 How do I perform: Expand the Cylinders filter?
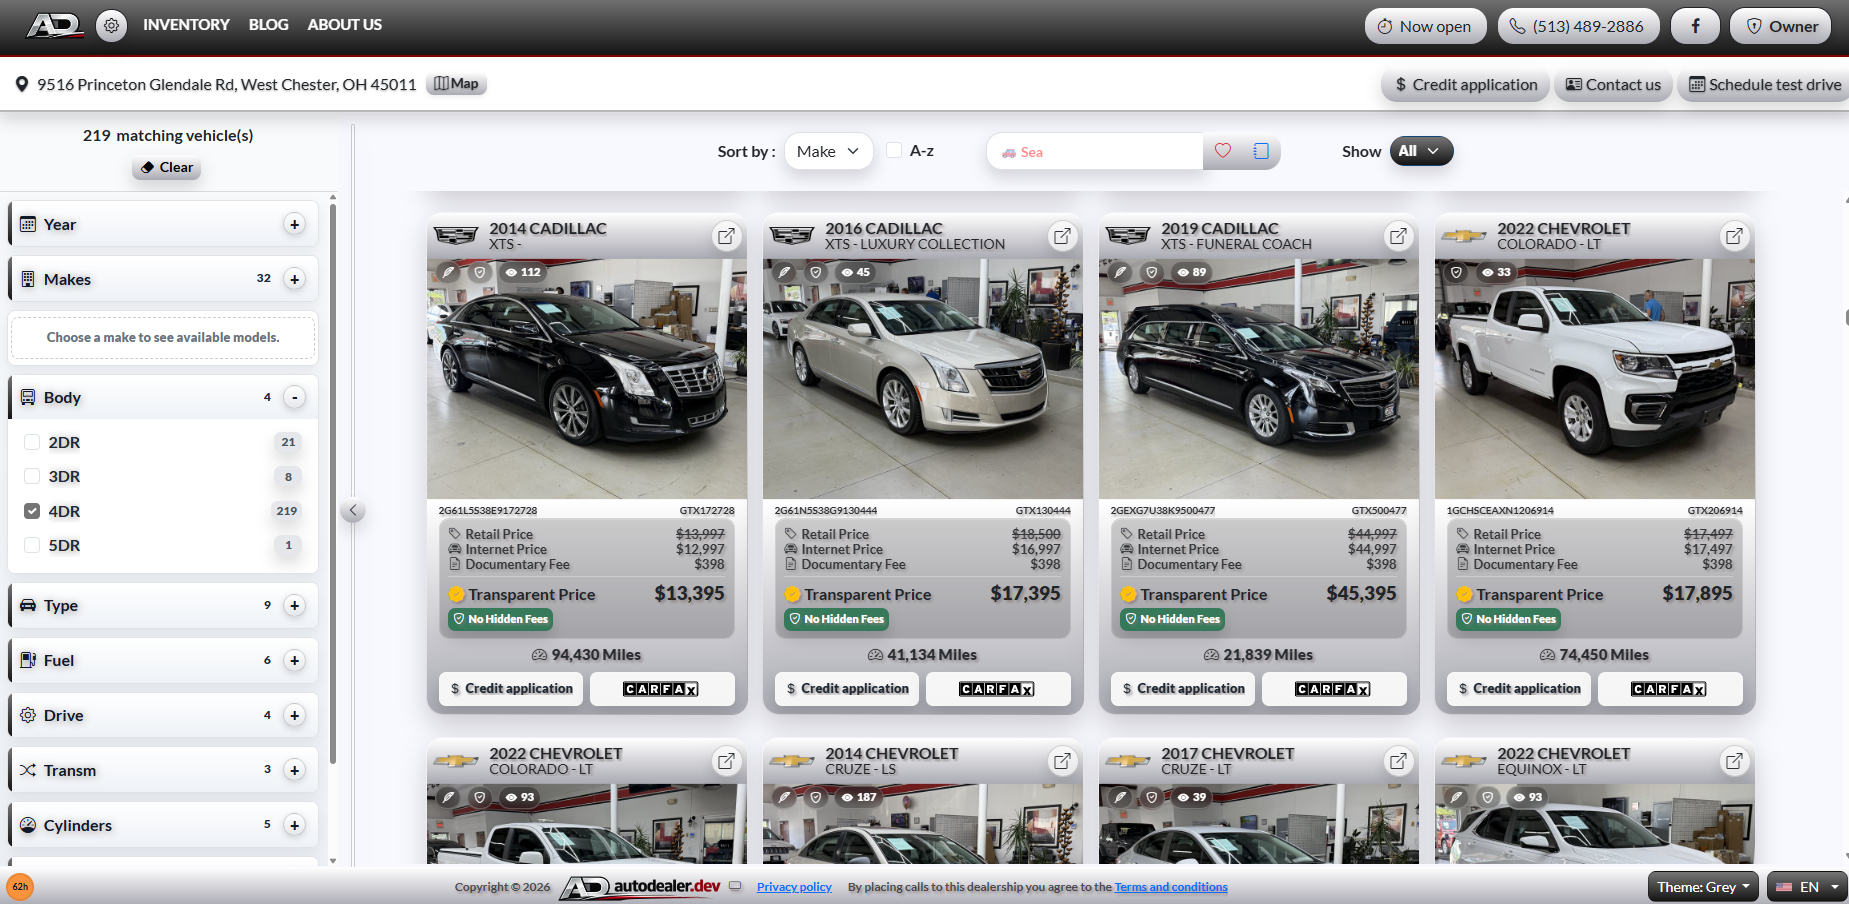click(294, 825)
